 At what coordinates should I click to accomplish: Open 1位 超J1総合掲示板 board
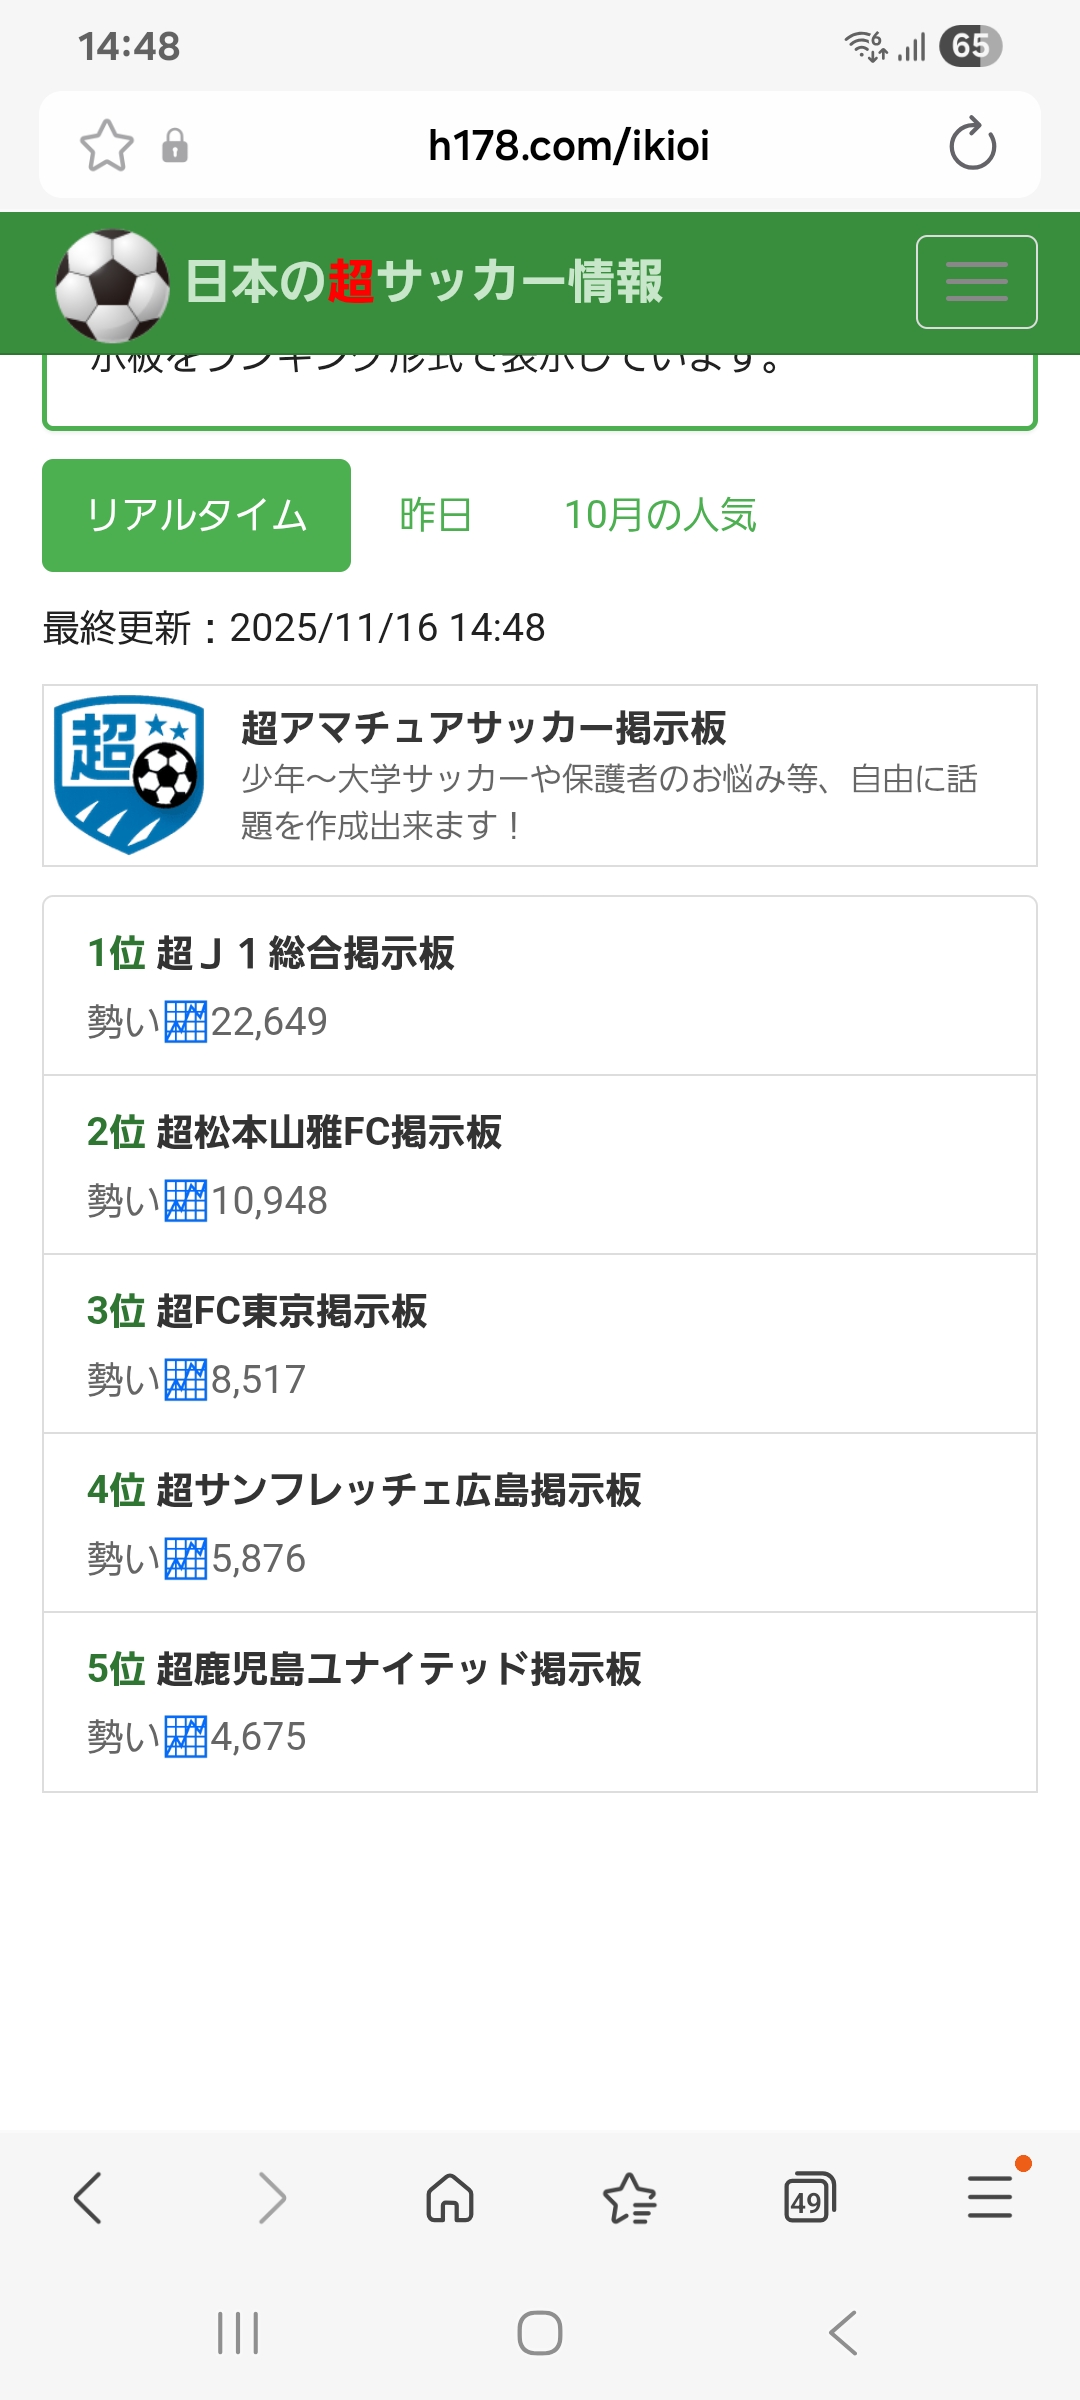coord(271,953)
